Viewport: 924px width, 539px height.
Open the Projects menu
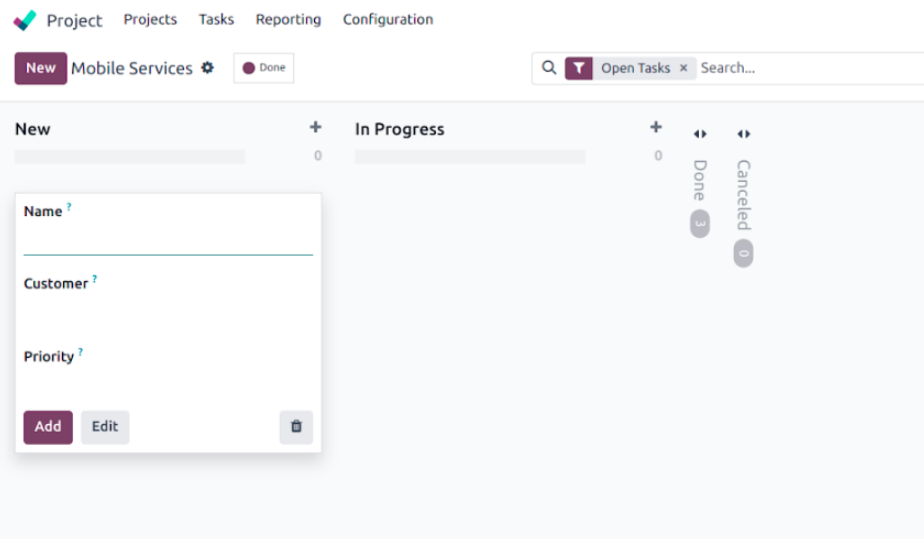[150, 20]
